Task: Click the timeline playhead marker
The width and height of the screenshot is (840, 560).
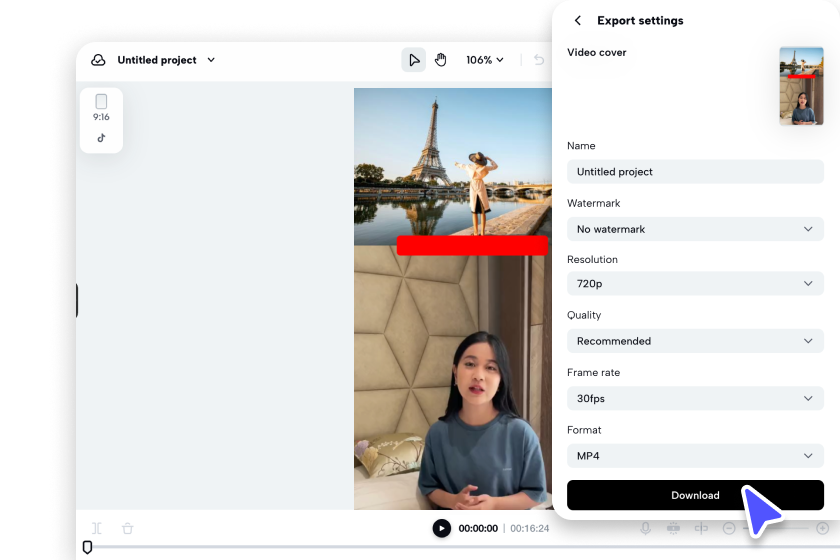Action: (87, 547)
